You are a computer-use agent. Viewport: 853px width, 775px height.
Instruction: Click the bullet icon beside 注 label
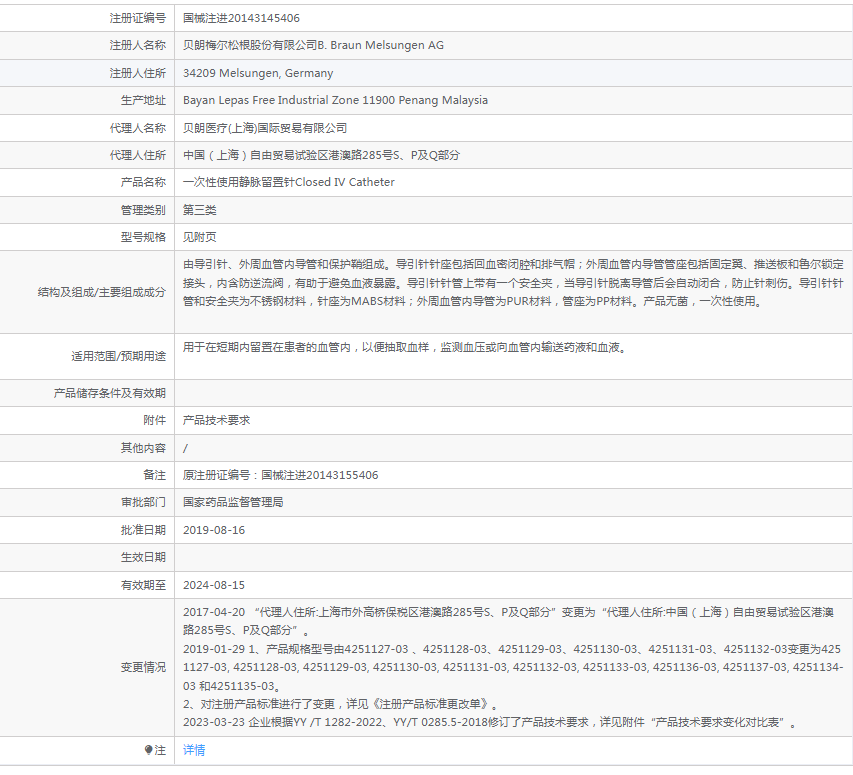click(x=149, y=750)
